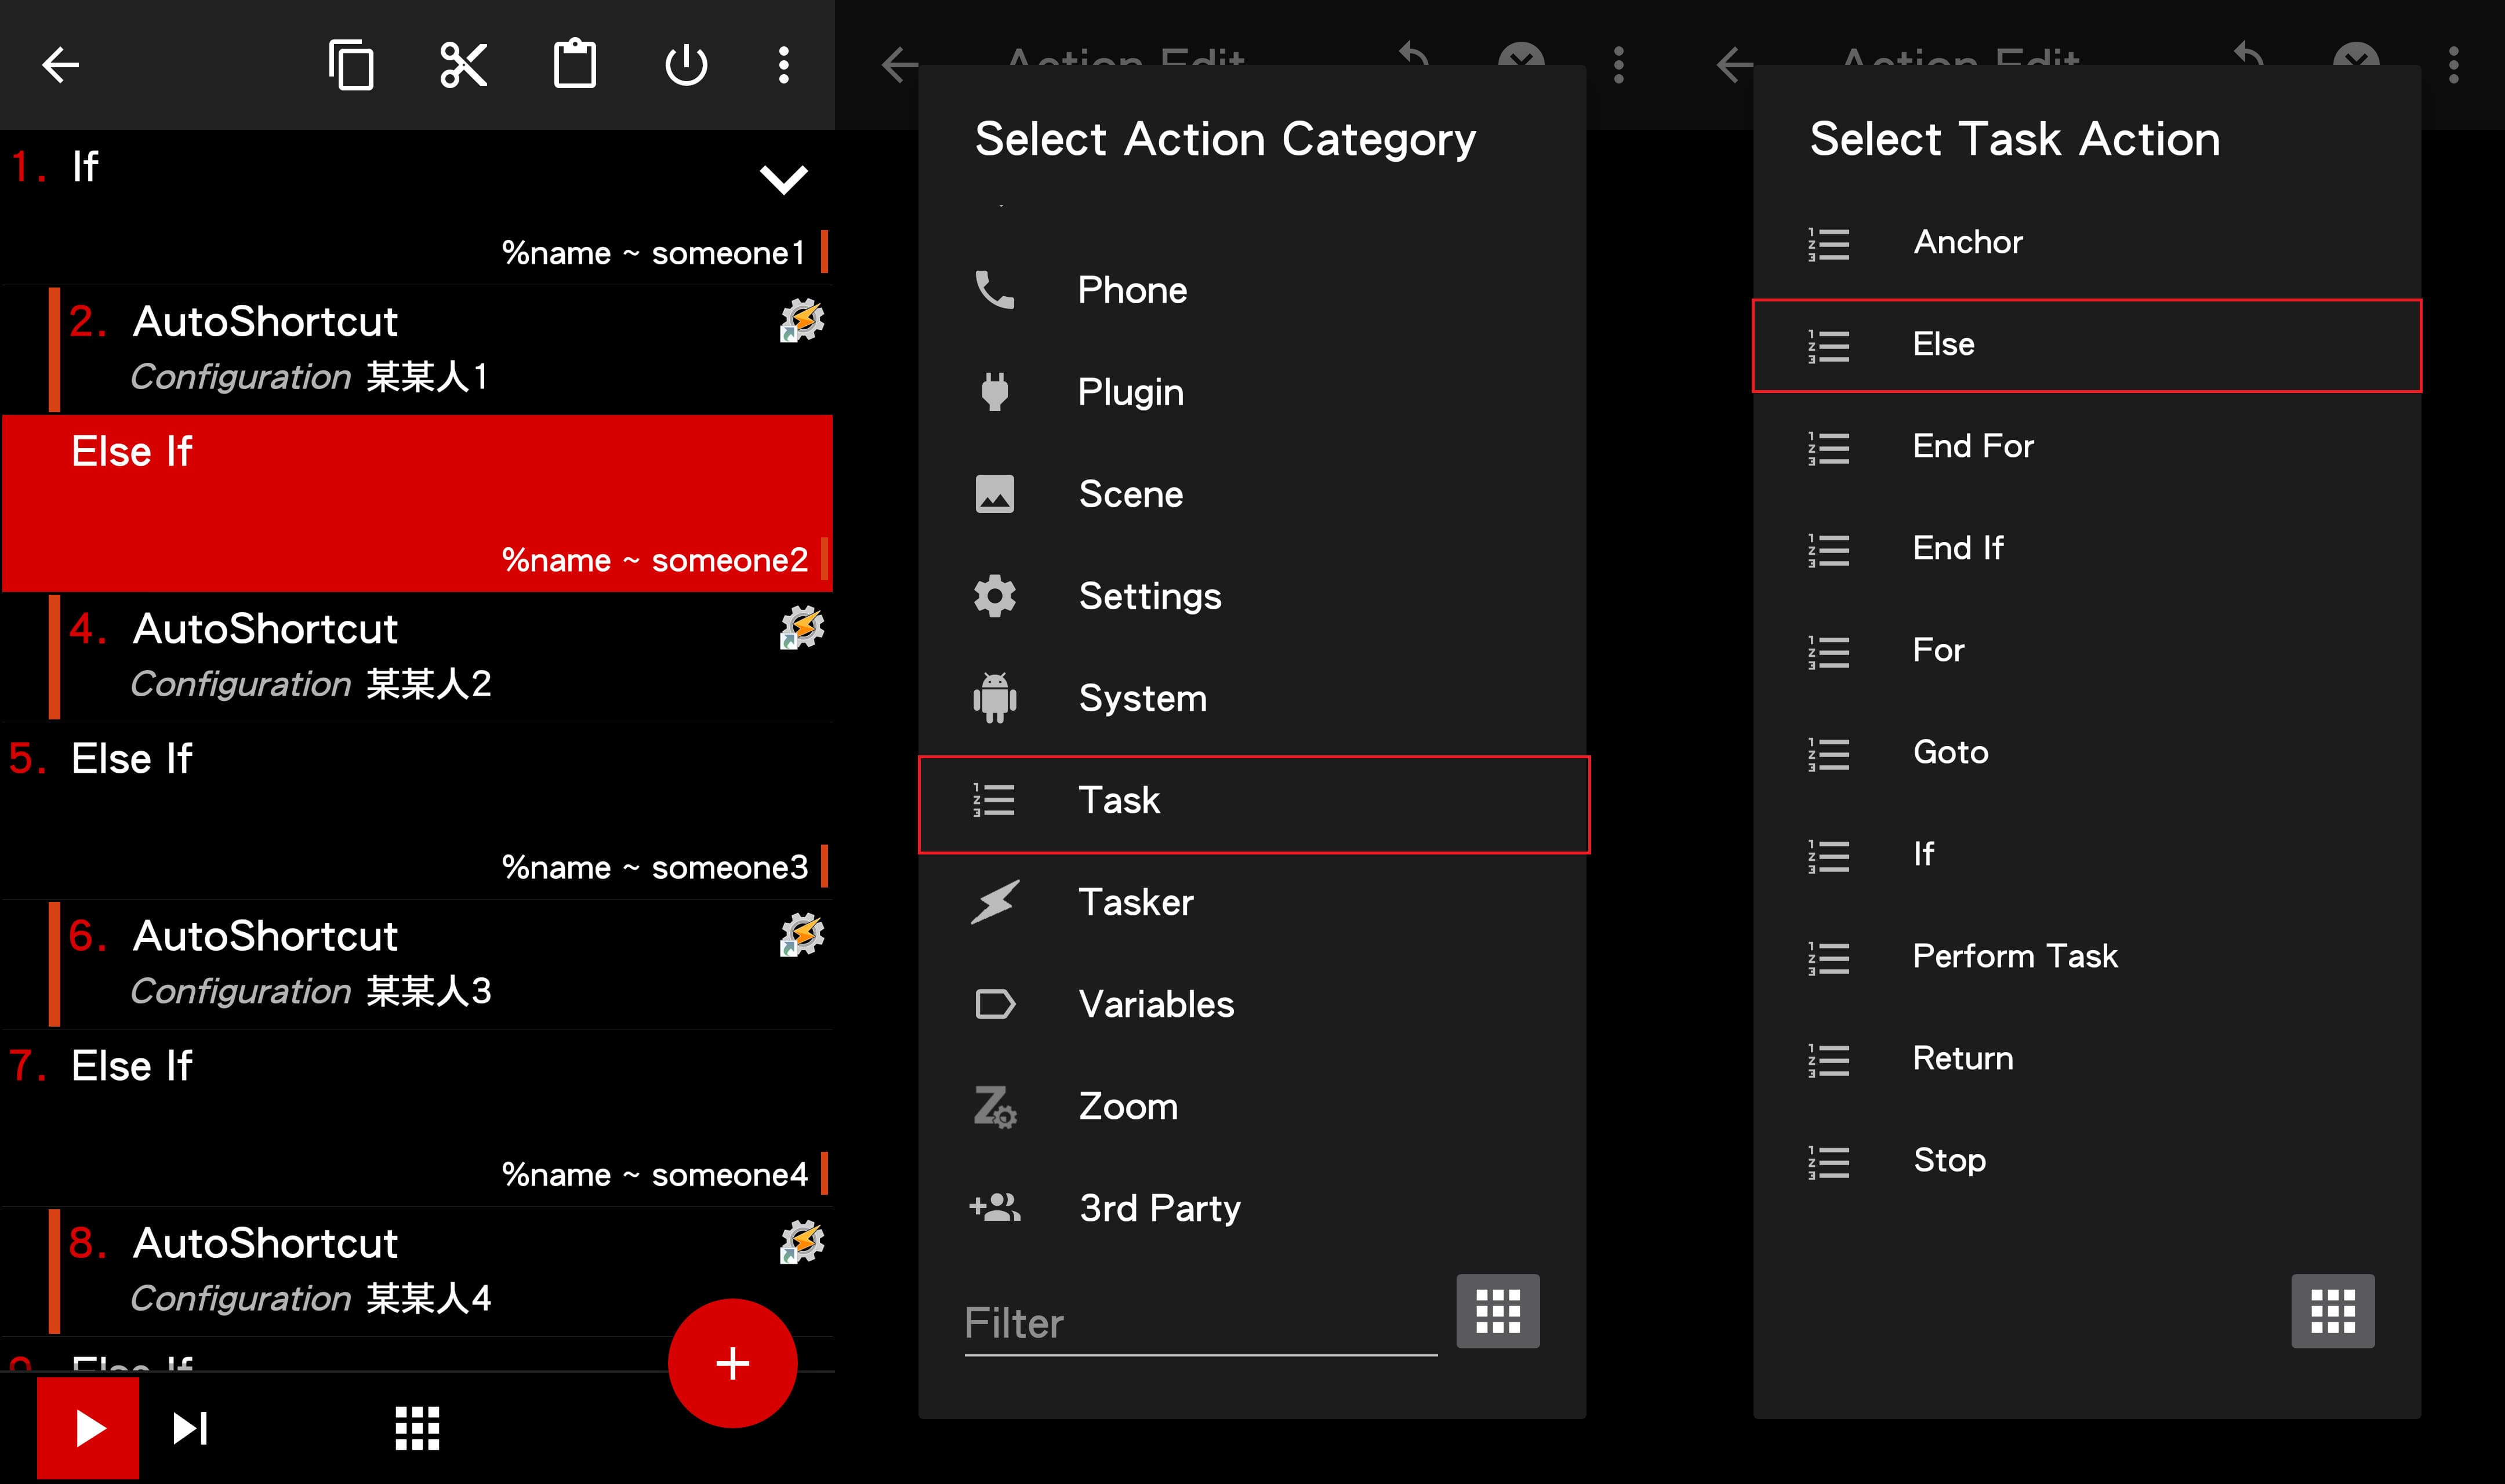Open AutoShortcut action 6 plugin icon
Viewport: 2505px width, 1484px height.
[x=801, y=936]
